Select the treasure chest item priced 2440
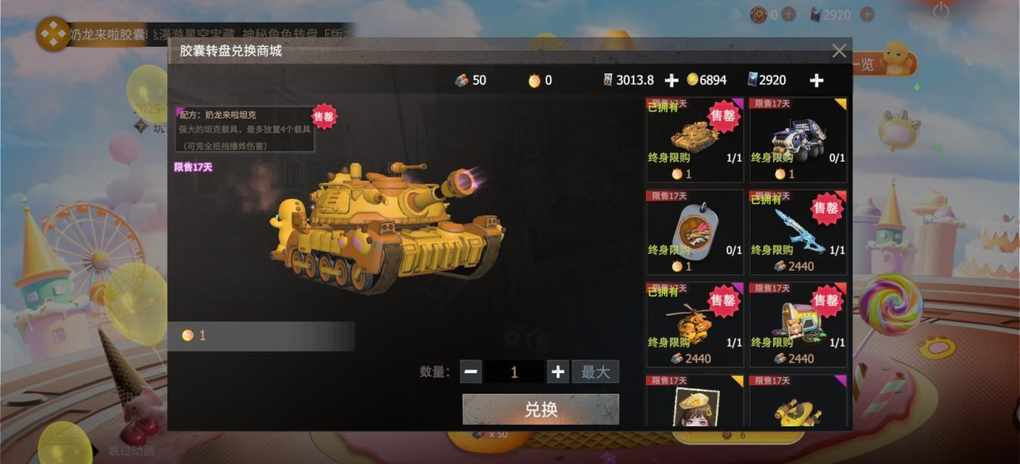Screen dimensions: 1020x464 tap(798, 325)
